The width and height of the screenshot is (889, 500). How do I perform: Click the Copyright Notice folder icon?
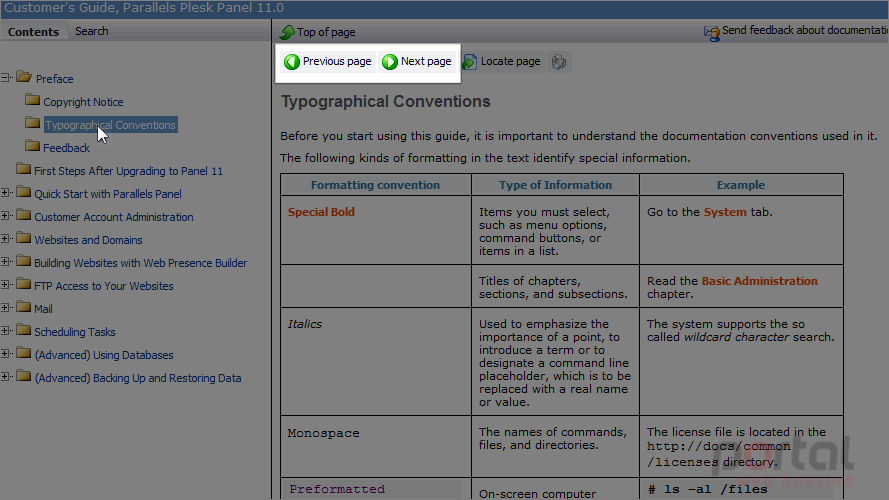coord(32,100)
